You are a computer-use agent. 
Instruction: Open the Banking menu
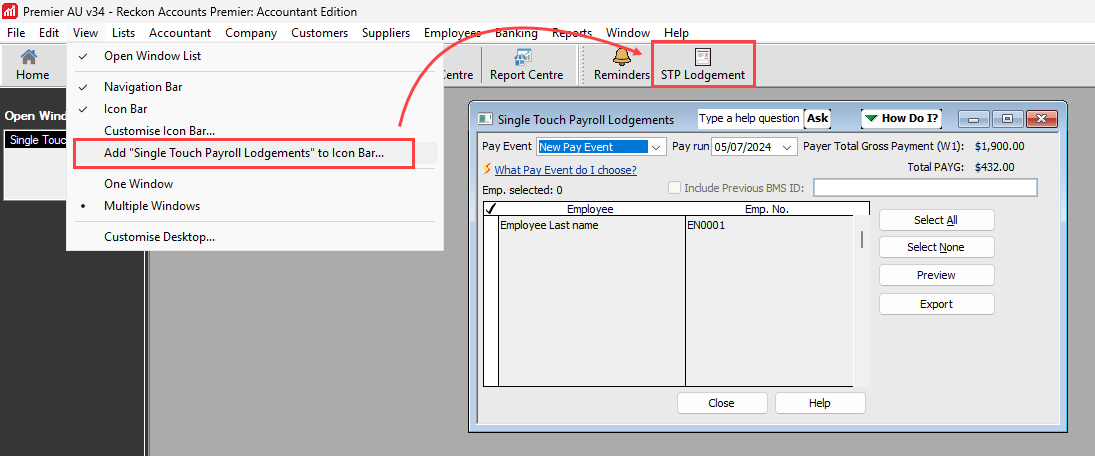[x=516, y=33]
